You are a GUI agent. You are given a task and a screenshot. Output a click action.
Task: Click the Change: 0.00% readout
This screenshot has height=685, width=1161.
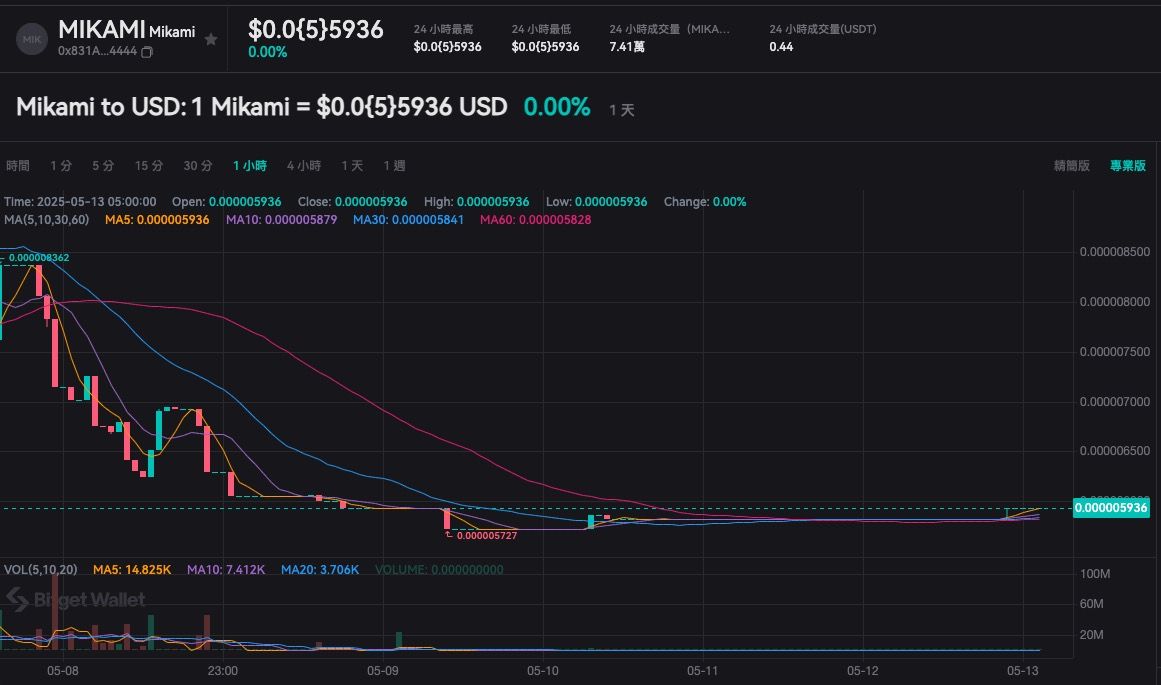tap(705, 202)
